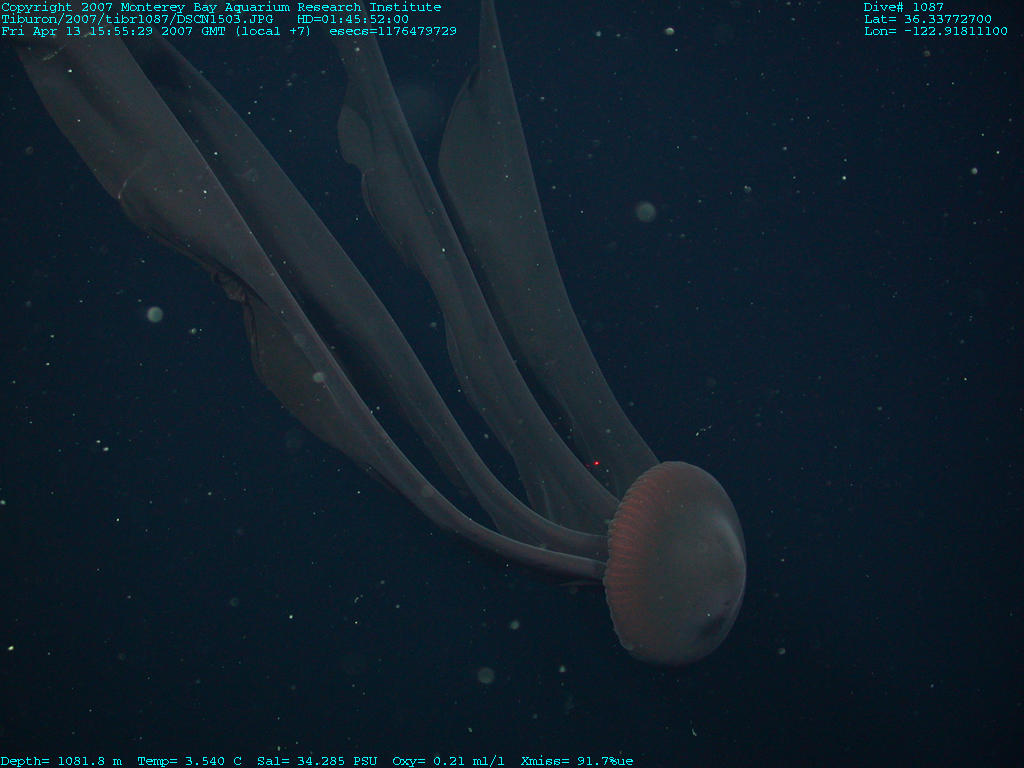Screen dimensions: 1024x768
Task: Click the Temp= 3.540 C reading
Action: pos(189,761)
